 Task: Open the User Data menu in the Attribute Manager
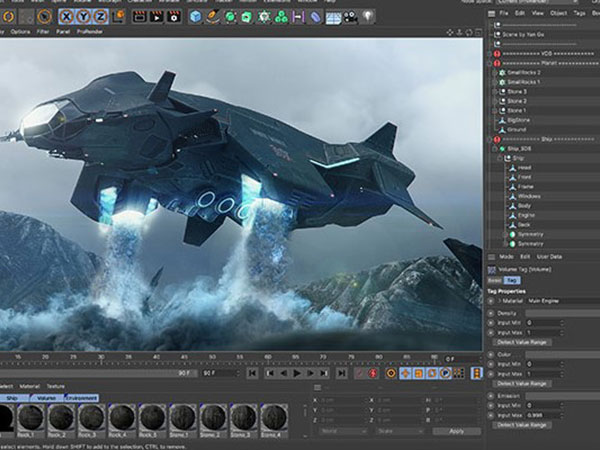pos(549,257)
